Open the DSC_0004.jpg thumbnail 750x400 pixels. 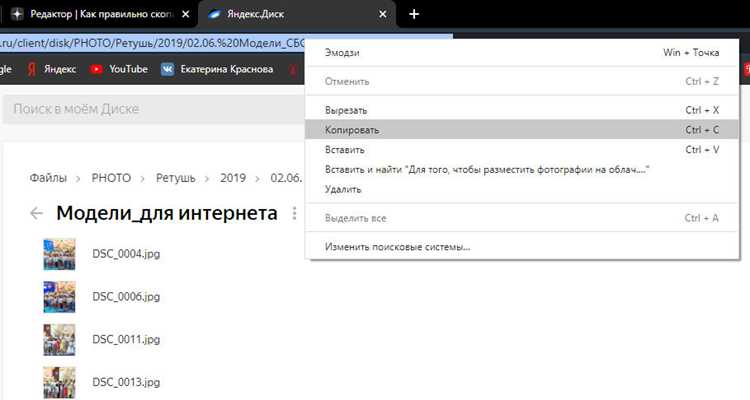tap(59, 254)
